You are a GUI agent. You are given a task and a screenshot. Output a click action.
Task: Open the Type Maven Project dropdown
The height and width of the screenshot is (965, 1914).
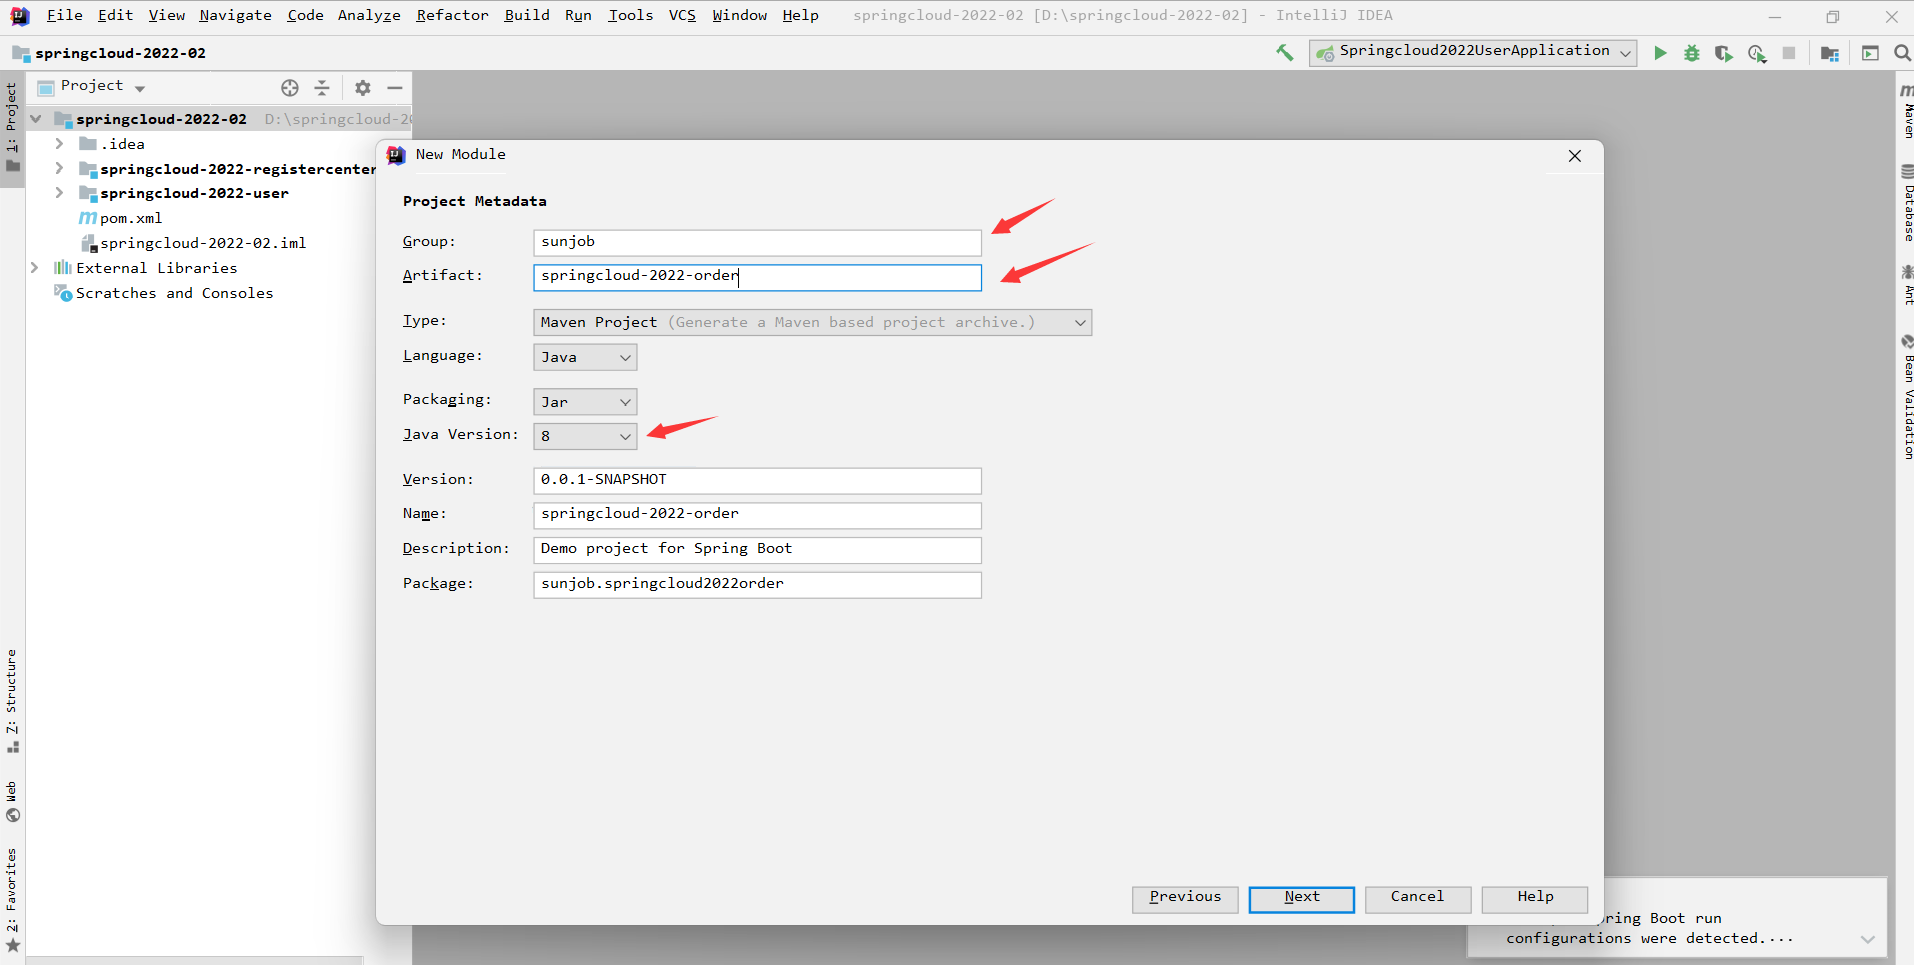(812, 322)
